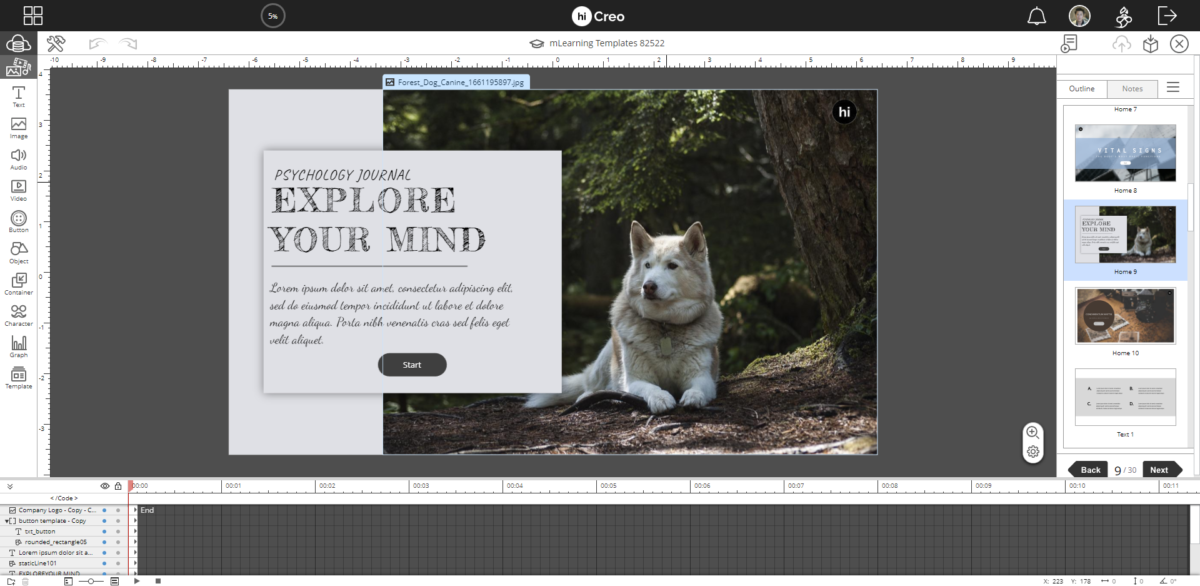Click the zoom in magnifier on canvas
1200x586 pixels.
pyautogui.click(x=1033, y=433)
